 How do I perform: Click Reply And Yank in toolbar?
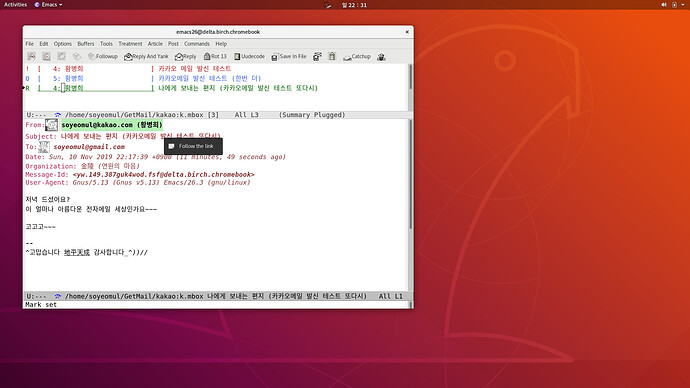[146, 56]
